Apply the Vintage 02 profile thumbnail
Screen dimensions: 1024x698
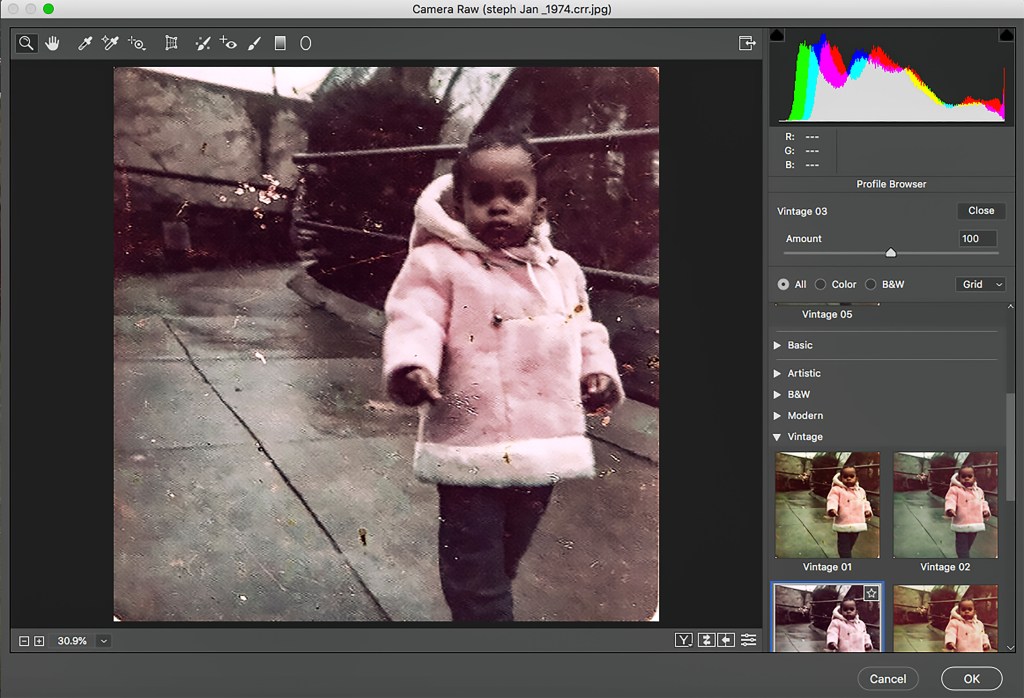[x=945, y=505]
